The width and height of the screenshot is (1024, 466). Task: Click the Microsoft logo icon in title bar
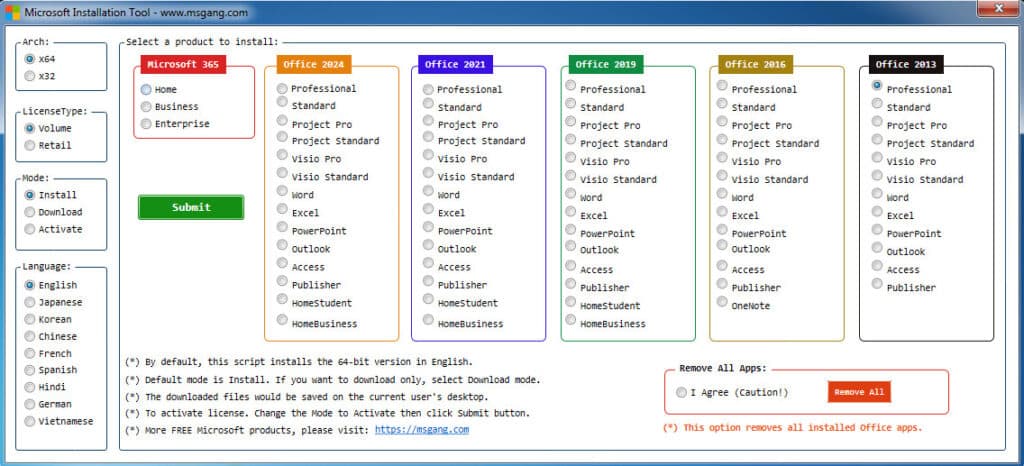pyautogui.click(x=11, y=11)
